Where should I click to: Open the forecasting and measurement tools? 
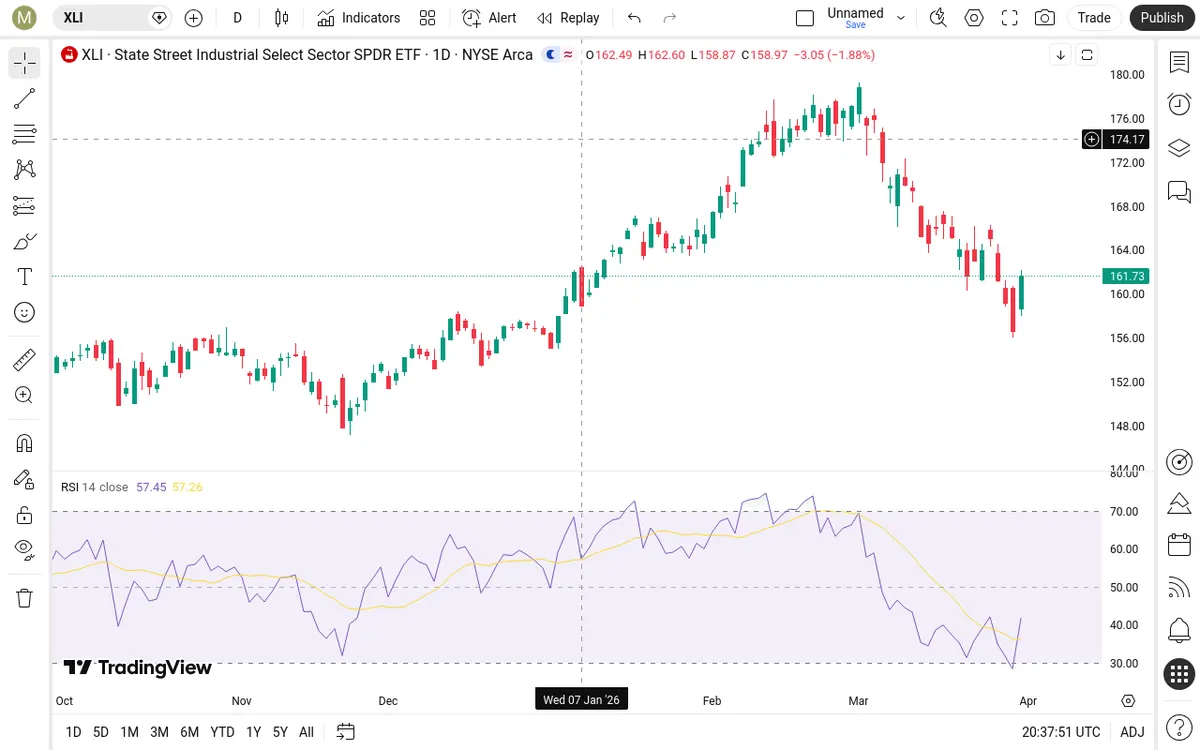click(25, 206)
